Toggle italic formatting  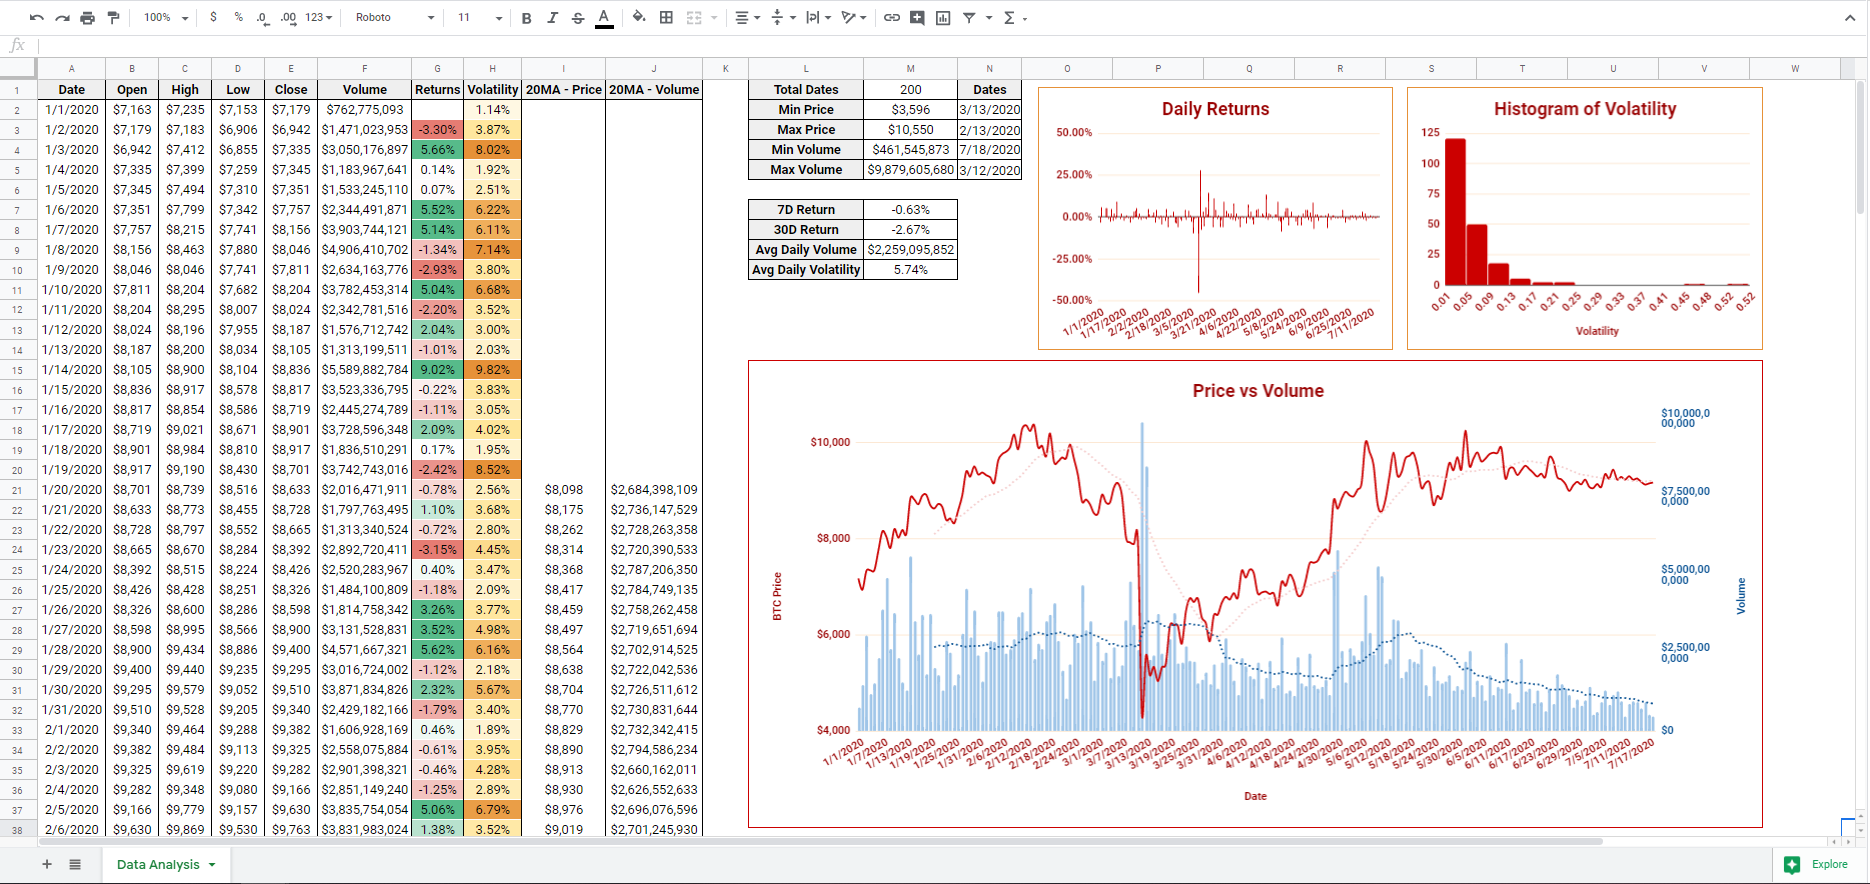(x=552, y=18)
